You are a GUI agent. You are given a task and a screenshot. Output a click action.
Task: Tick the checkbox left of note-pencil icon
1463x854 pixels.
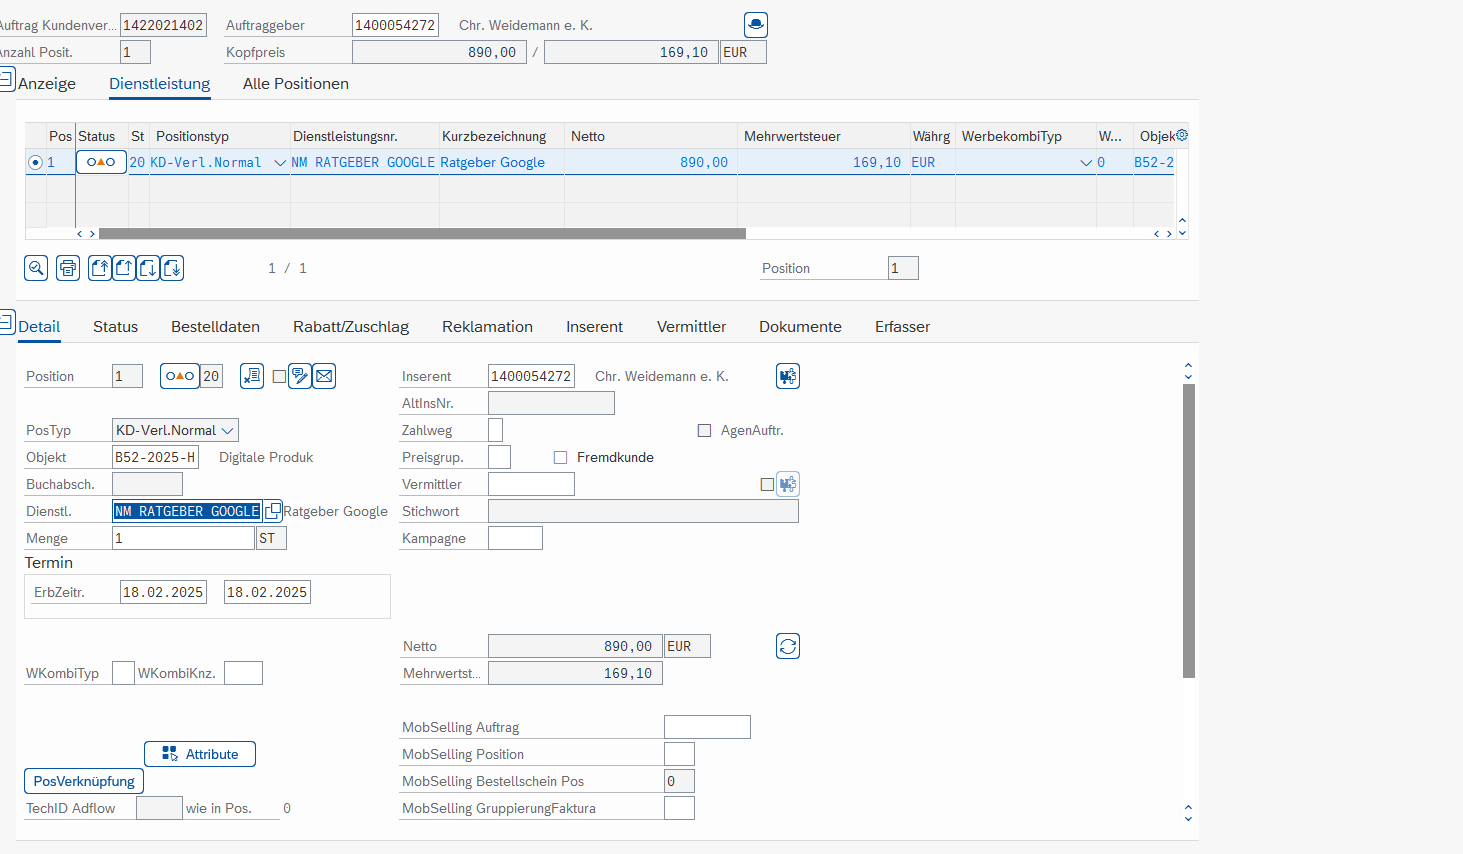pyautogui.click(x=279, y=377)
